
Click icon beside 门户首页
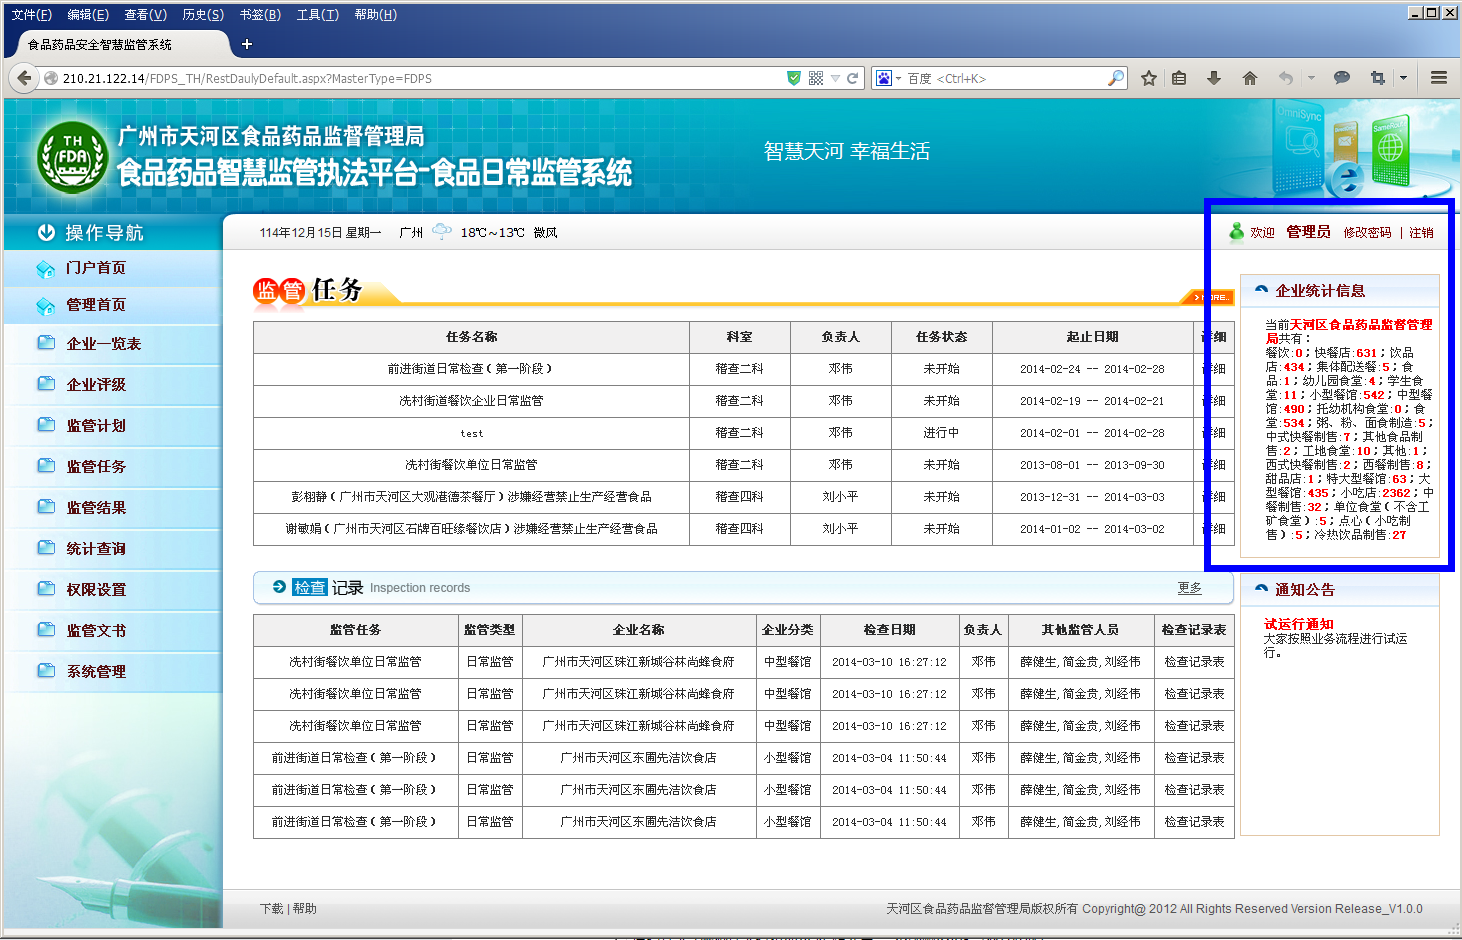coord(45,268)
